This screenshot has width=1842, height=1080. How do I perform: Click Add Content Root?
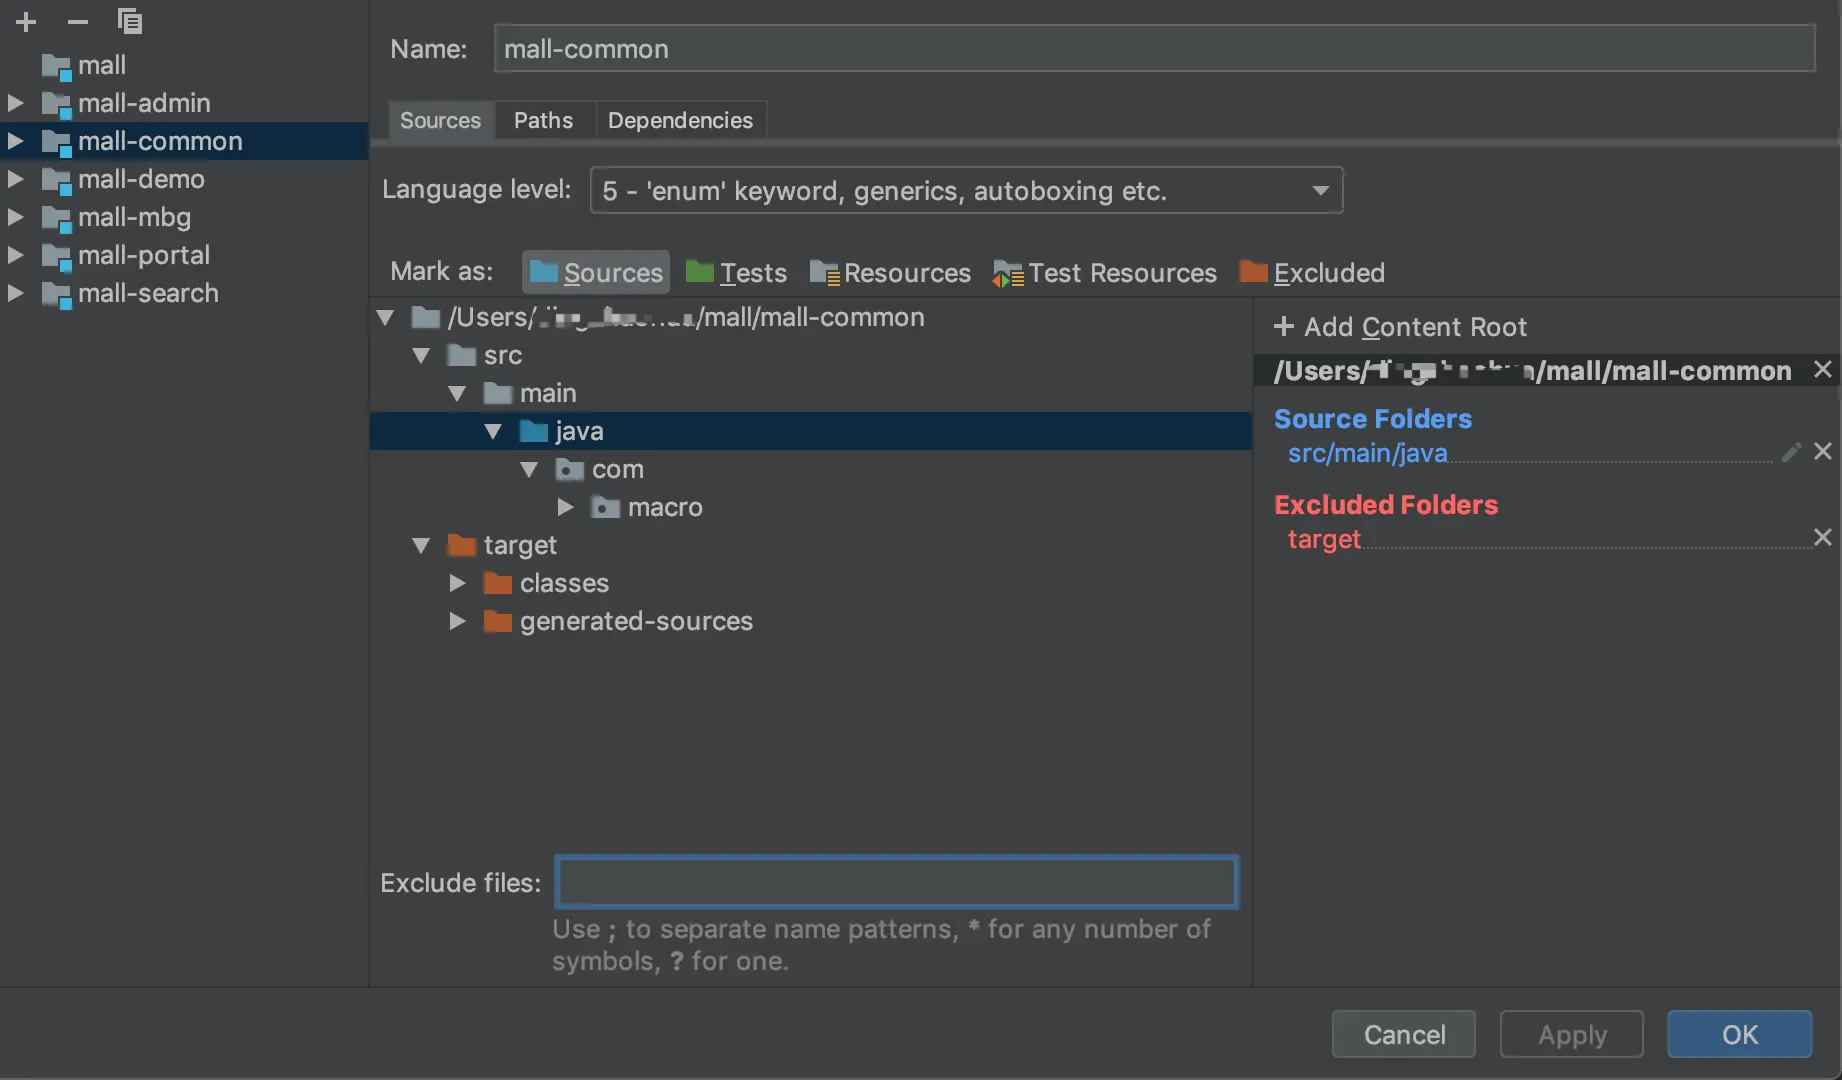[x=1400, y=327]
